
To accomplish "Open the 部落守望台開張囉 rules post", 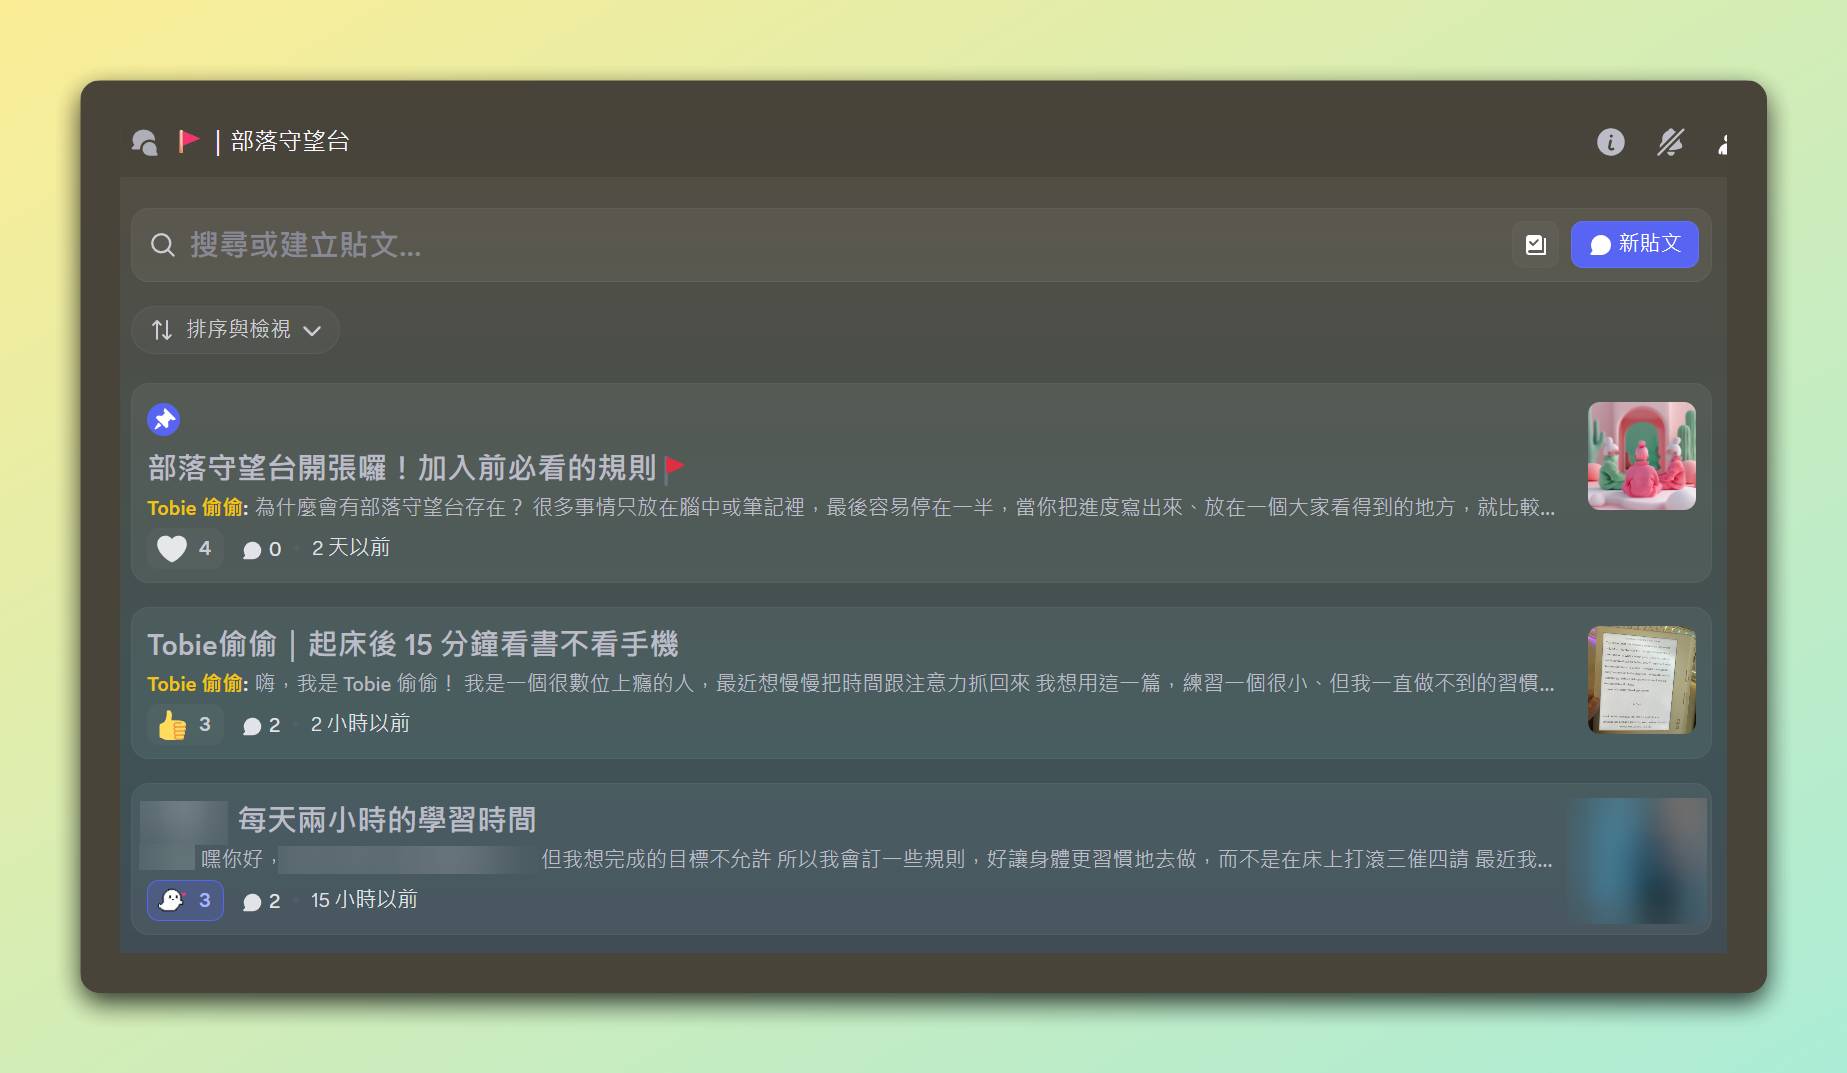I will (x=401, y=468).
